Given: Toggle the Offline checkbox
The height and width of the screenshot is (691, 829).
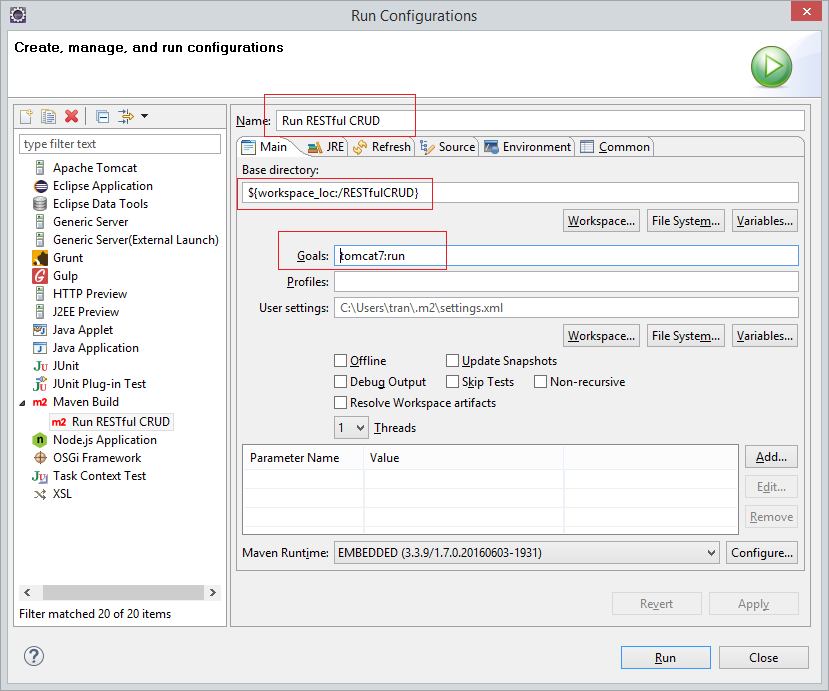Looking at the screenshot, I should (x=340, y=361).
